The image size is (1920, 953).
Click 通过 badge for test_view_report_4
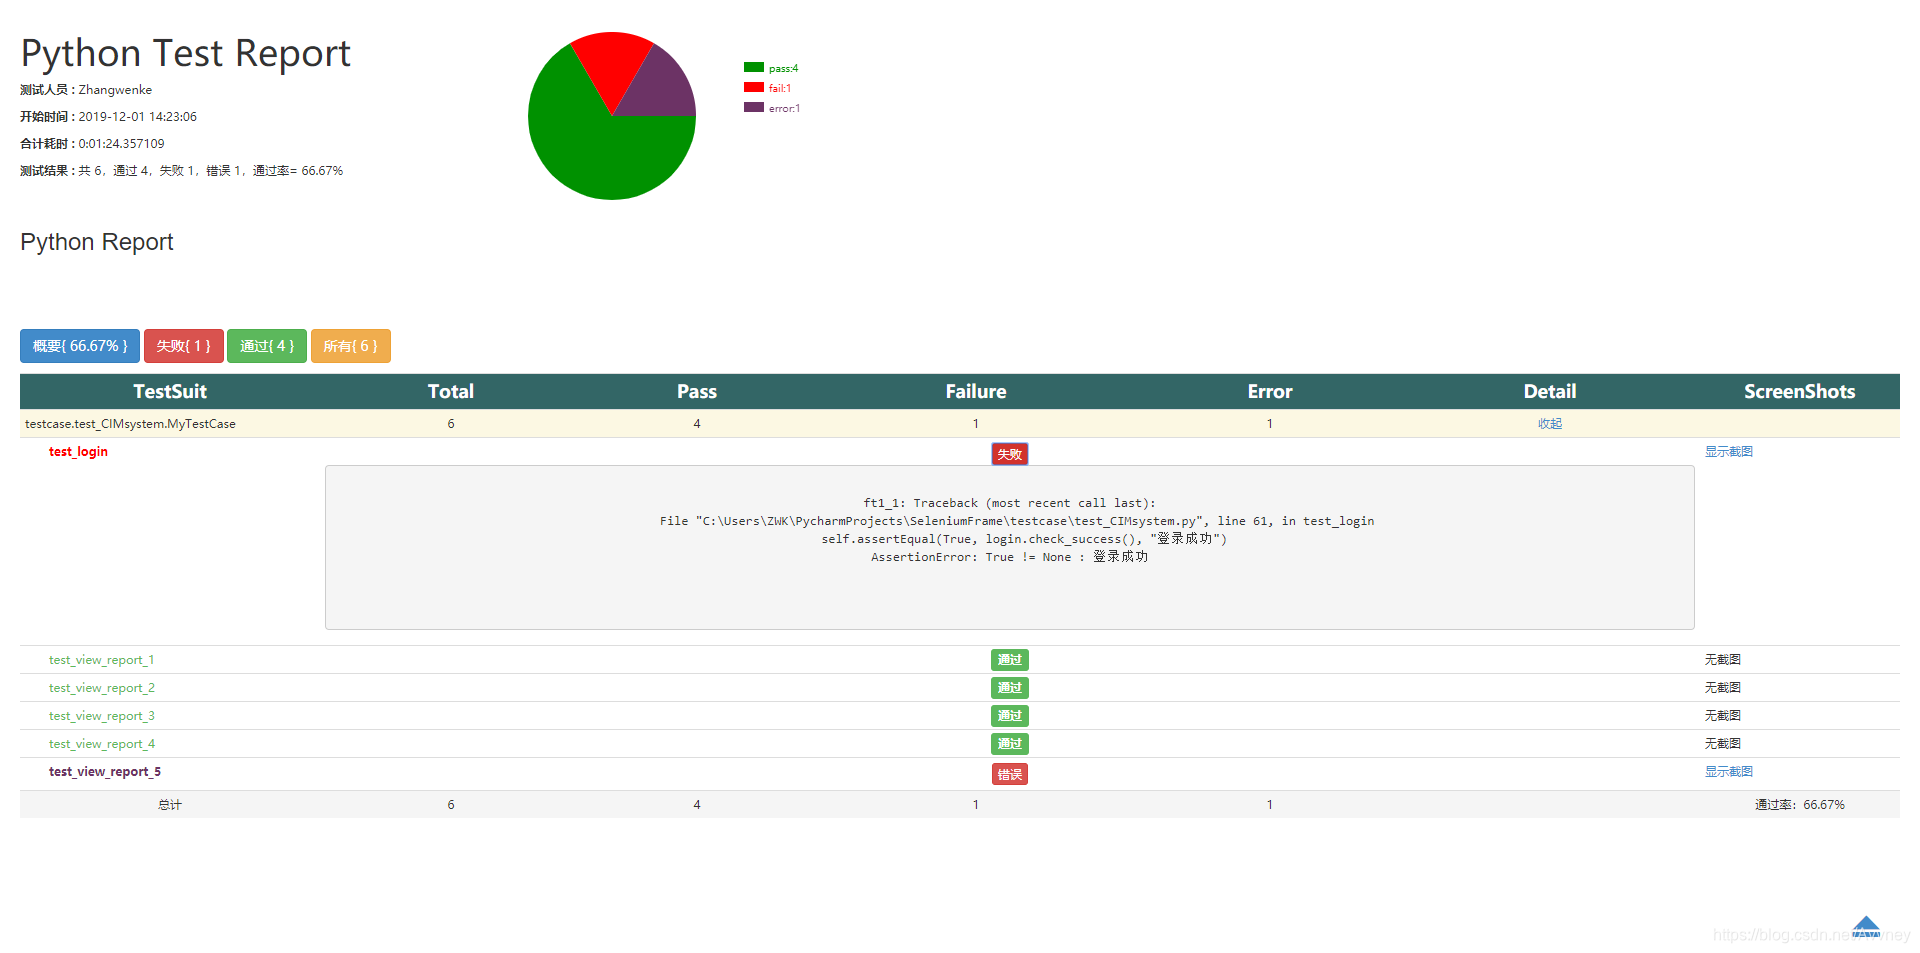(x=1010, y=744)
